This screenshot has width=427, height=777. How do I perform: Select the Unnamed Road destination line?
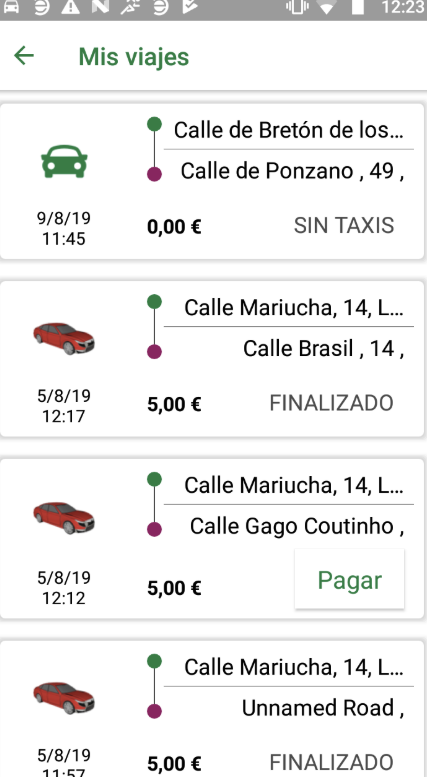[x=323, y=708]
